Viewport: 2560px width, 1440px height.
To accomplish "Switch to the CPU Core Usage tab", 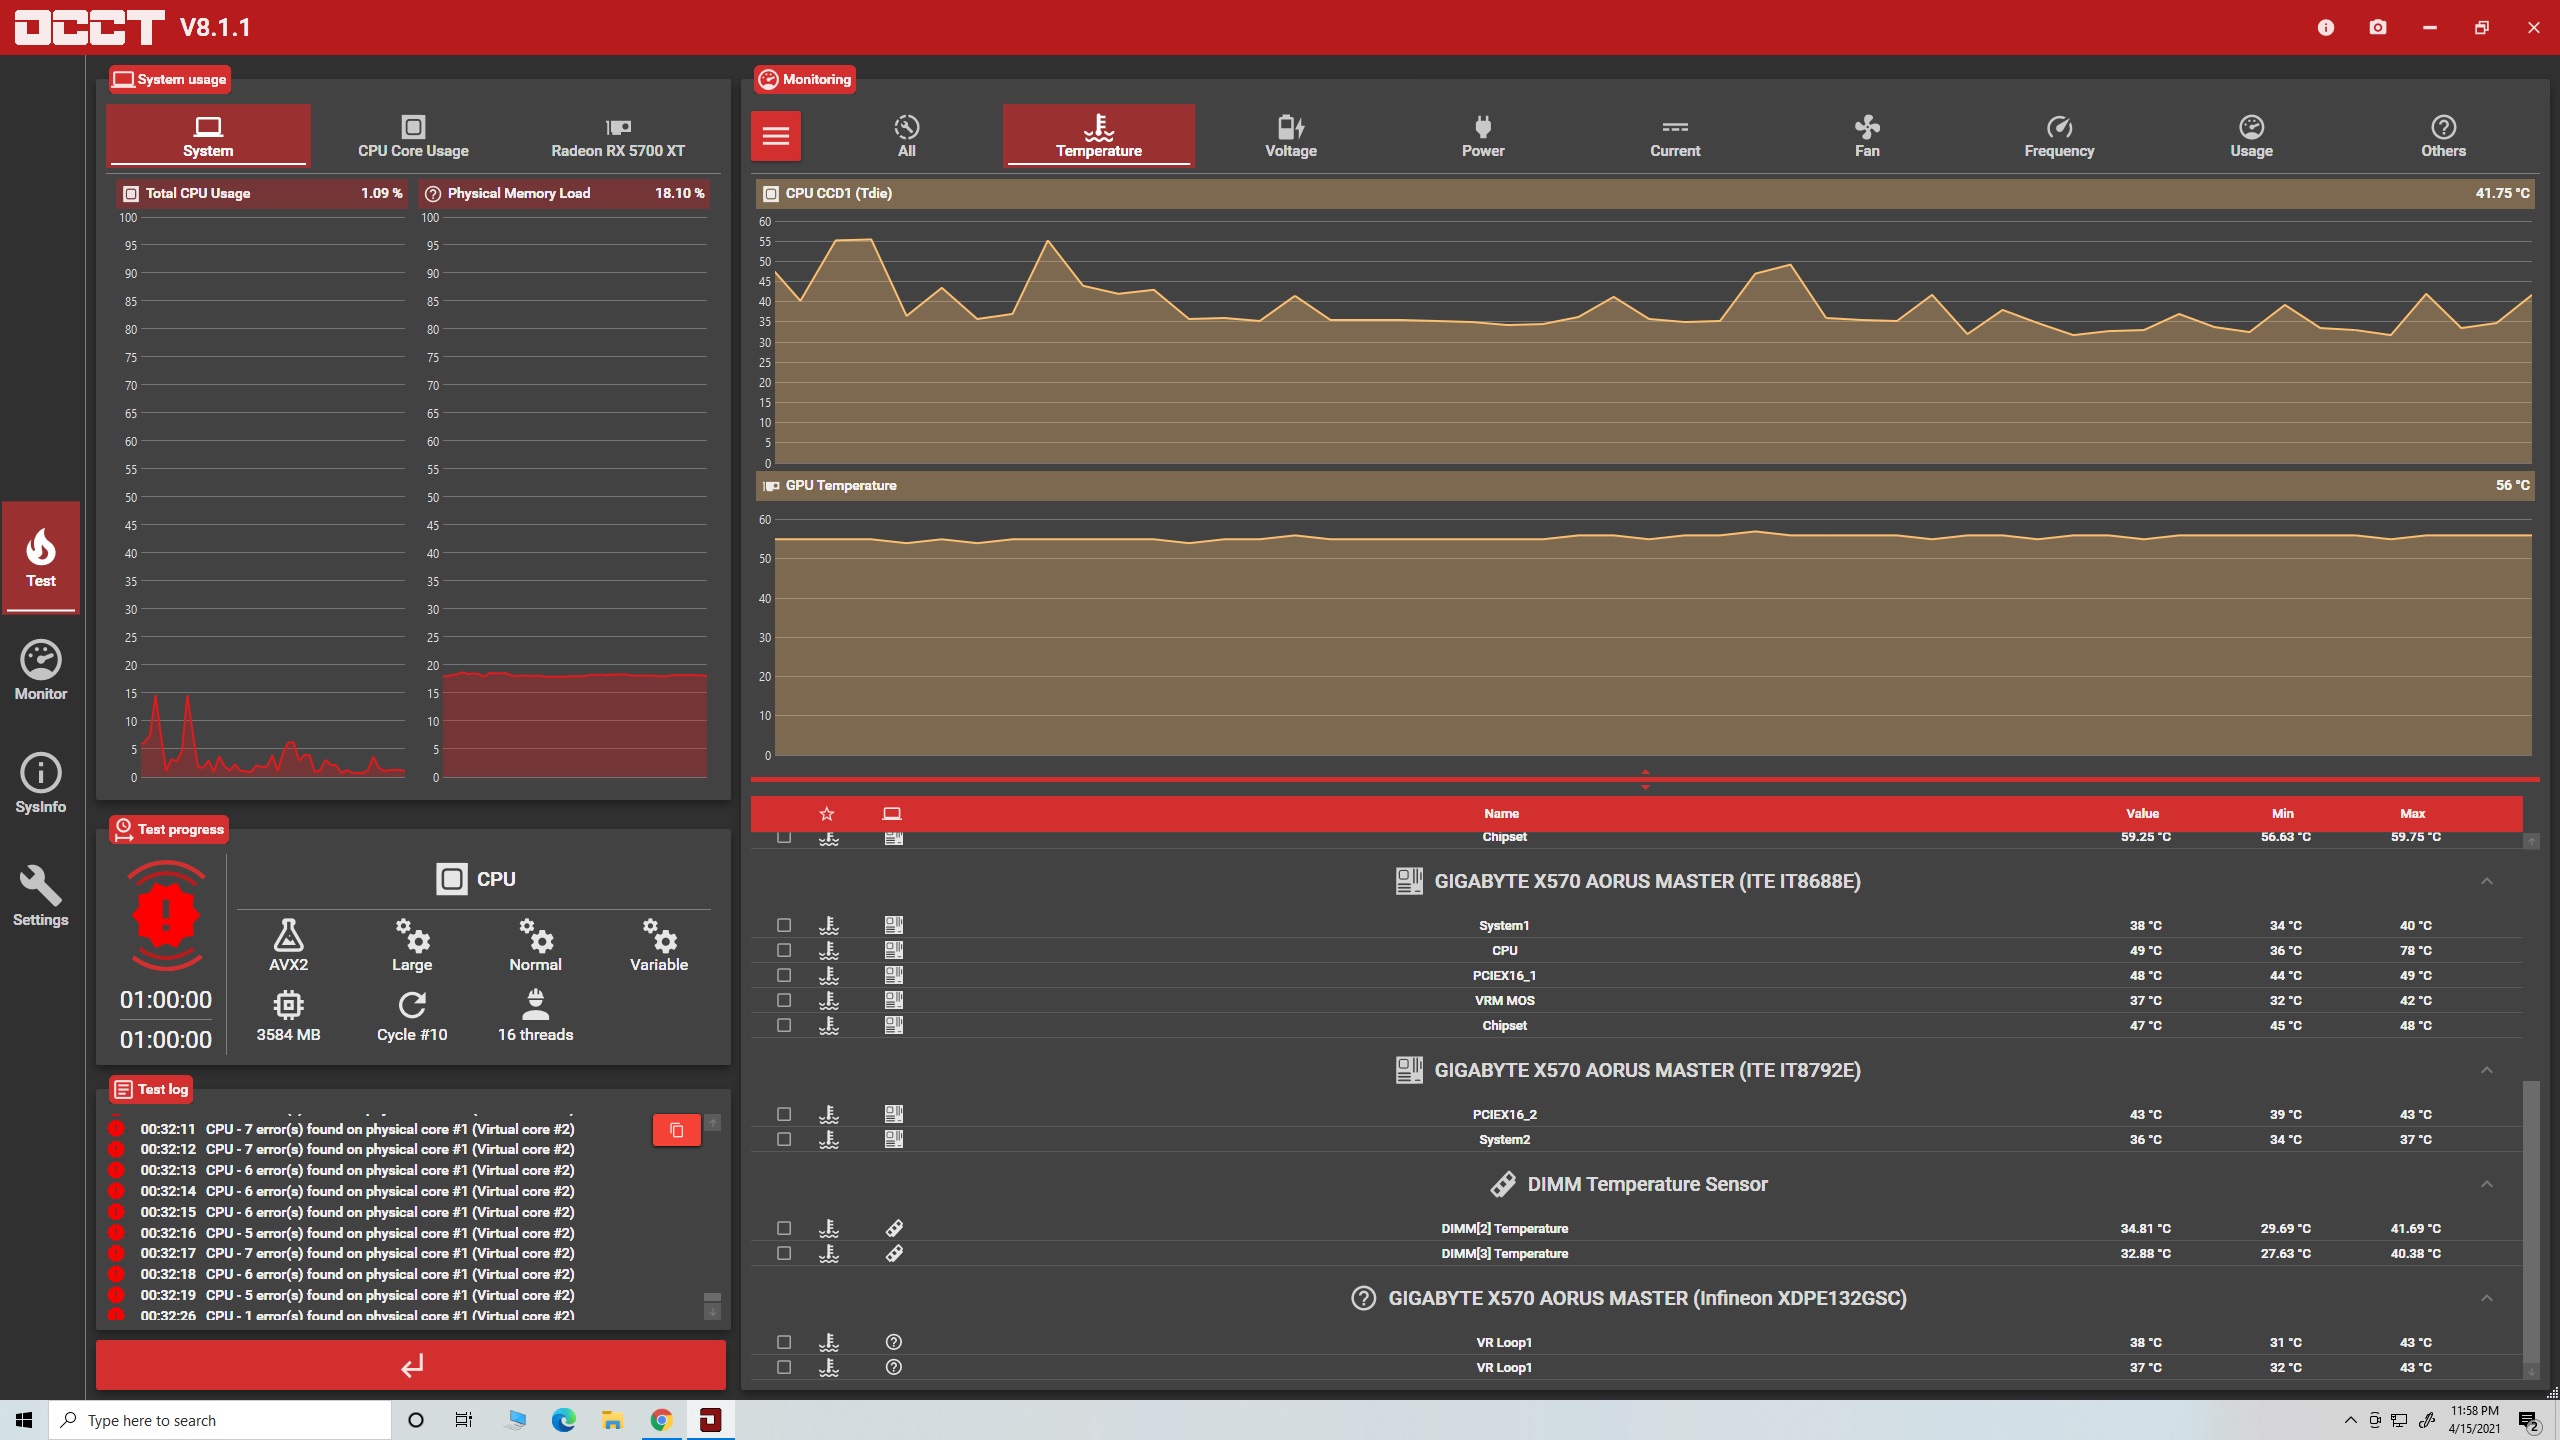I will click(x=413, y=136).
